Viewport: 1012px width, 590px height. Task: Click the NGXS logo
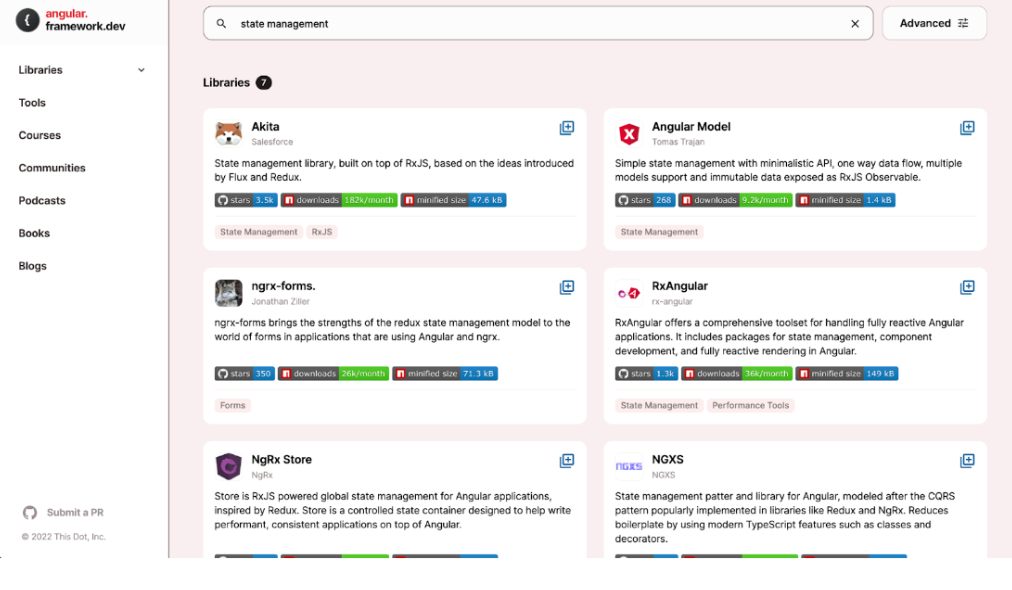[629, 466]
